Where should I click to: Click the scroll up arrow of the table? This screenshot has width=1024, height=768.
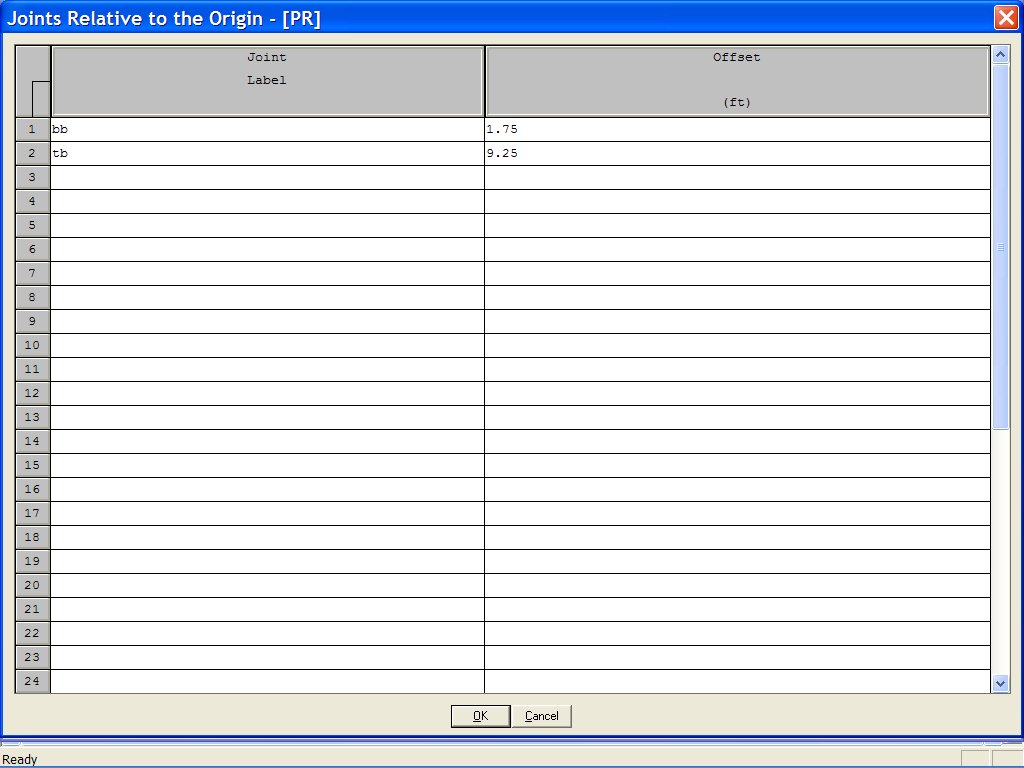[x=1000, y=55]
